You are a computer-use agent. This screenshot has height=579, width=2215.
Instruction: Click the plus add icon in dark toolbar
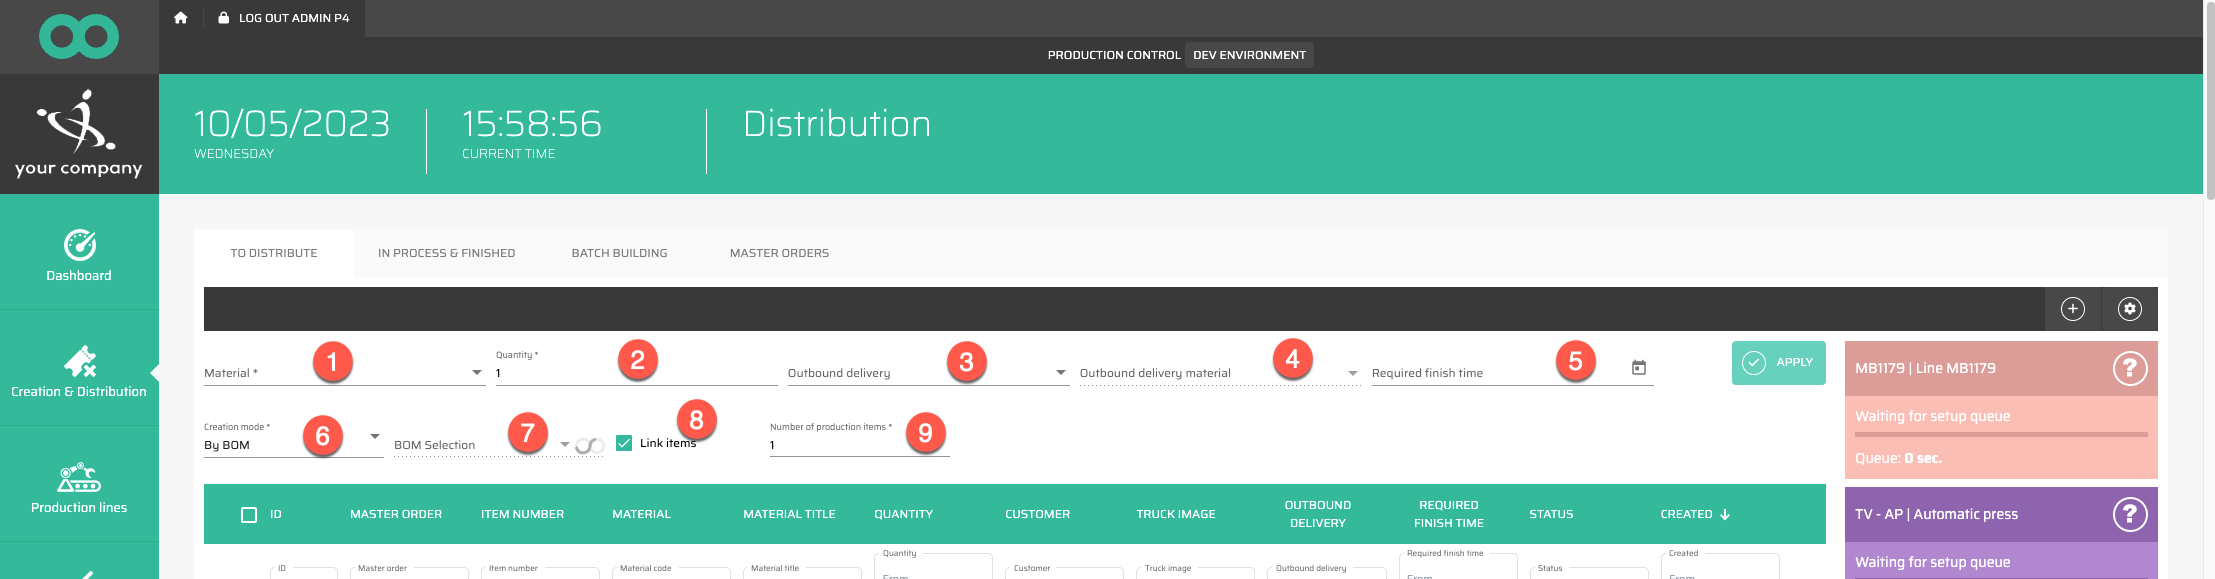2073,309
